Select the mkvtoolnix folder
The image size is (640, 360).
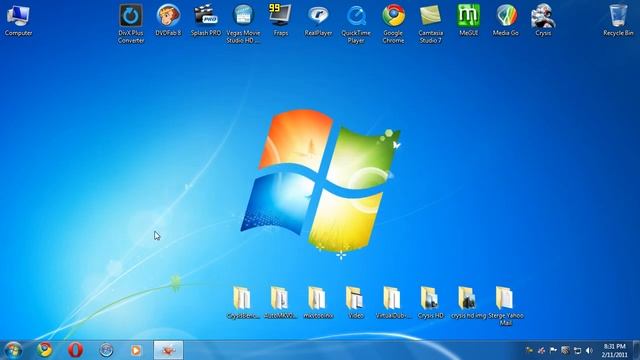click(318, 302)
